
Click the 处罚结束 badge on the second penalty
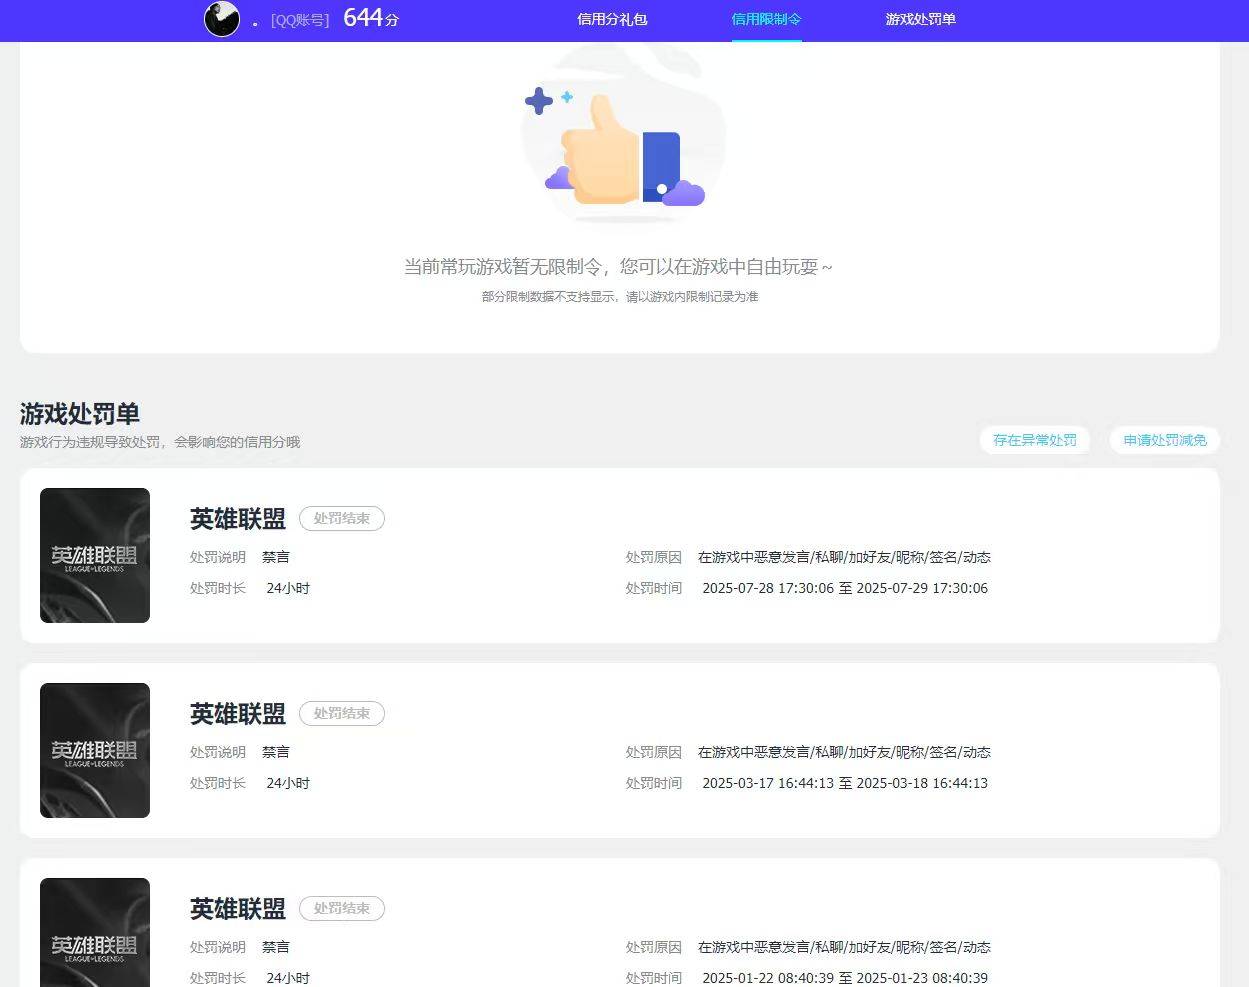(x=341, y=713)
